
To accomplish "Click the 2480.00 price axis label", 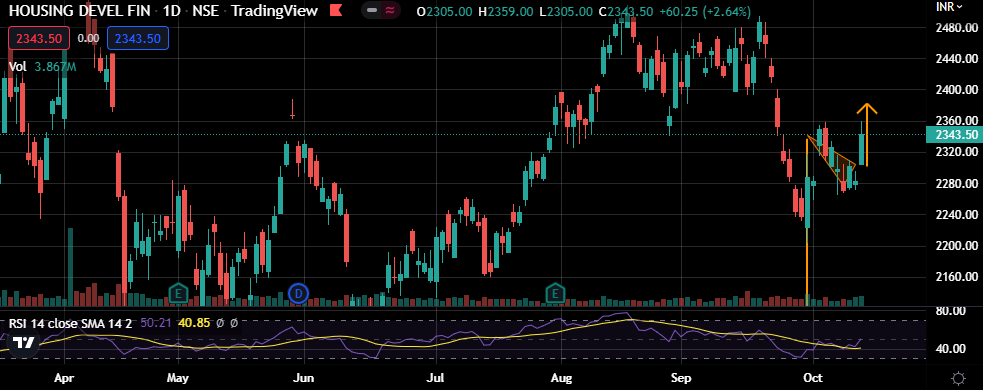I will [x=956, y=28].
